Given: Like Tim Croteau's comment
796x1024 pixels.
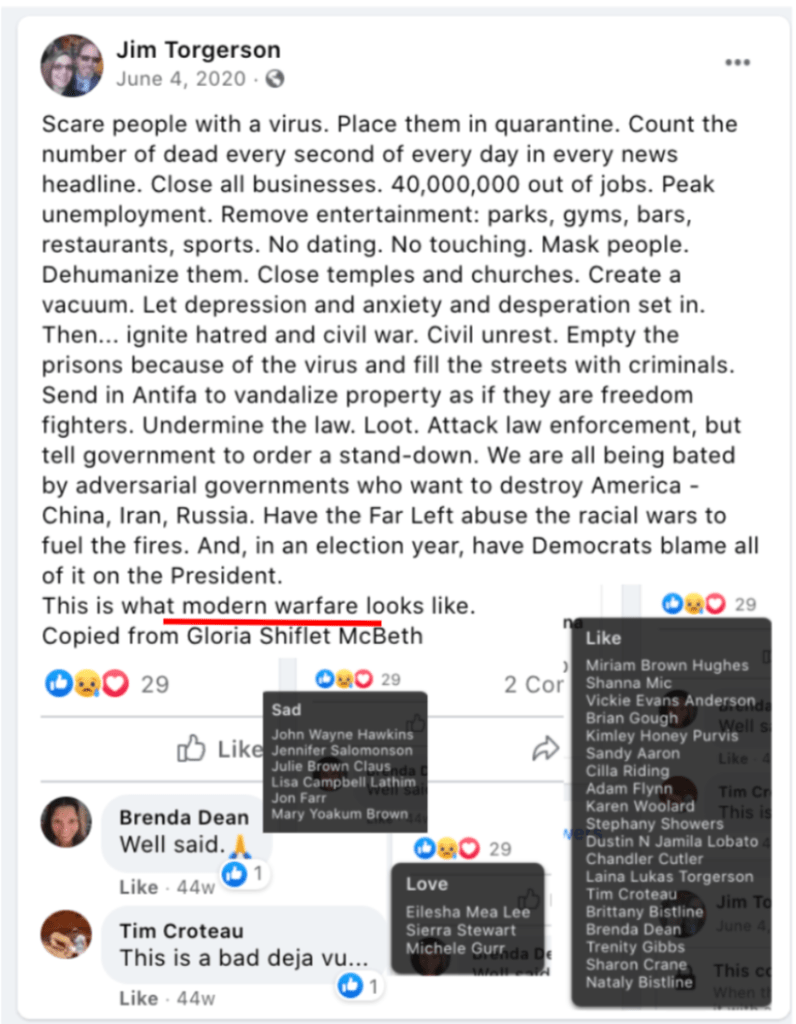Looking at the screenshot, I should point(138,998).
